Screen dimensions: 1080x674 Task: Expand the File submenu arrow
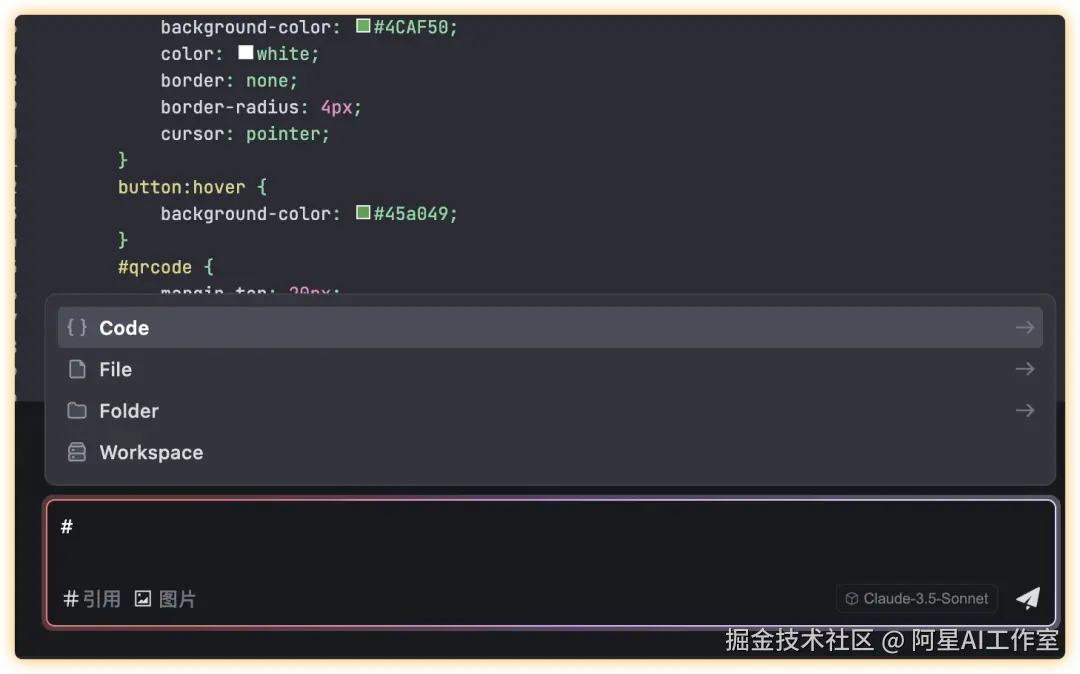point(1025,369)
